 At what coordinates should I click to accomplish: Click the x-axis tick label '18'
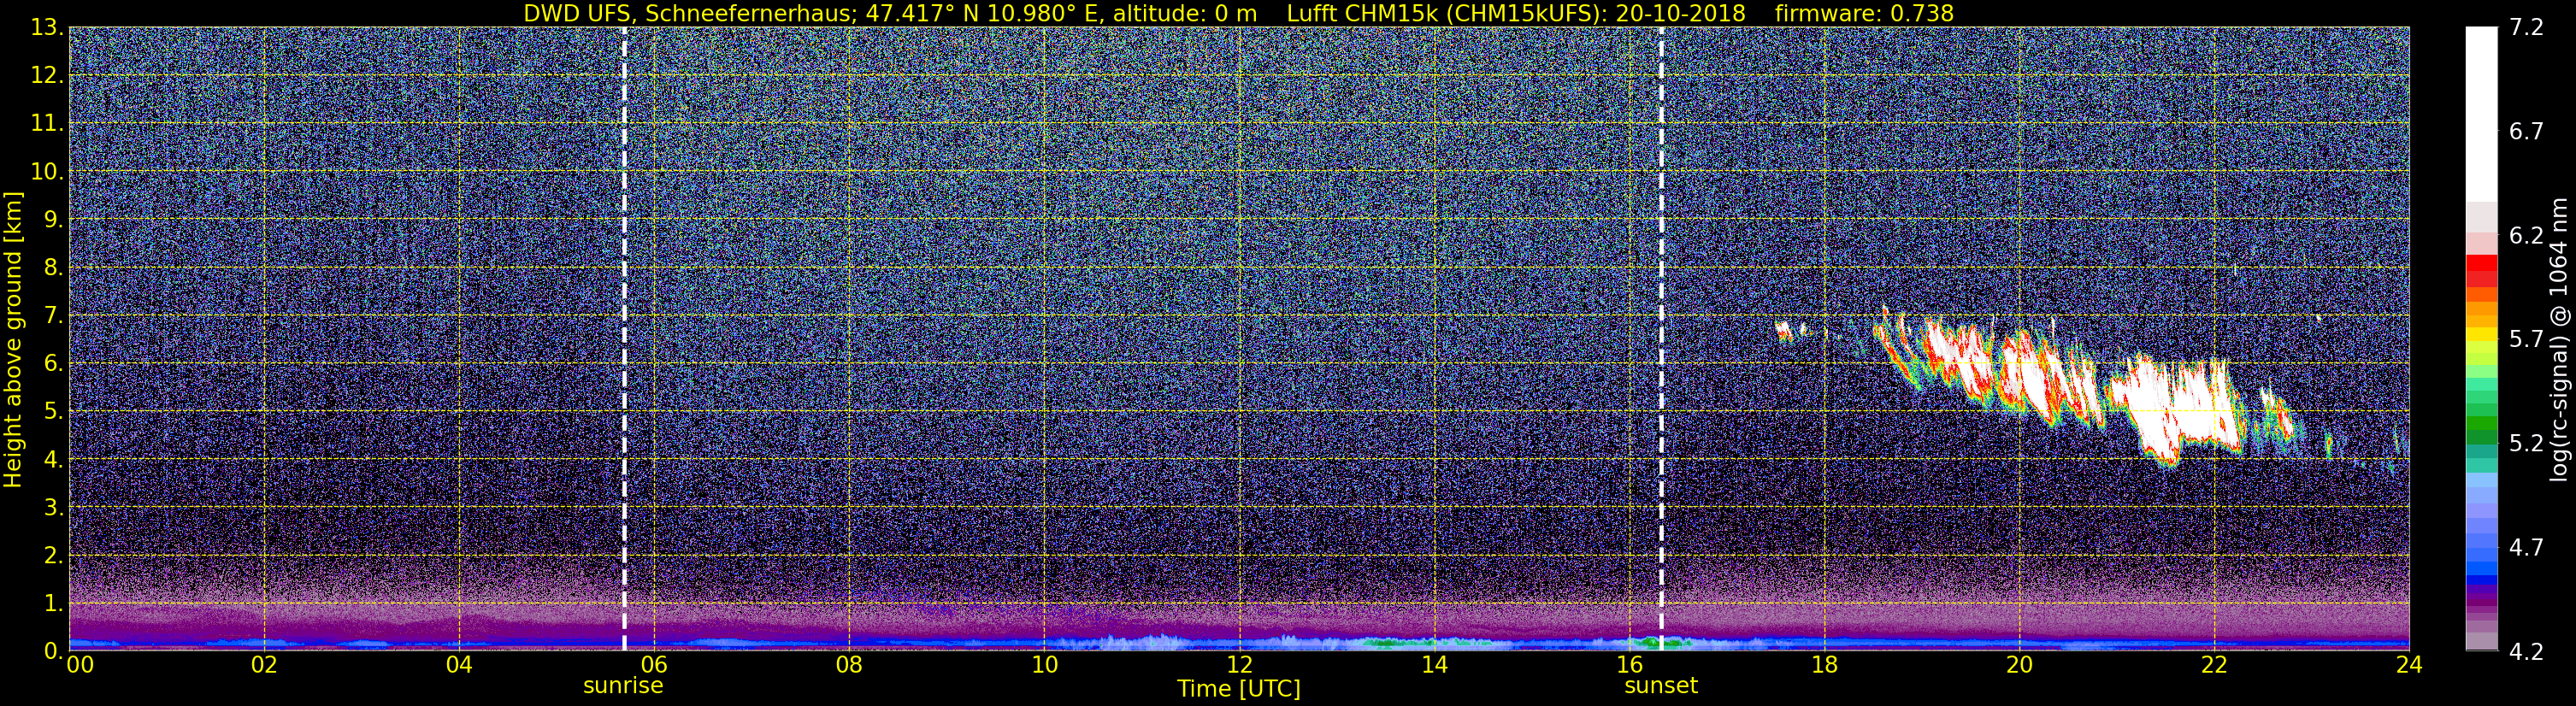pyautogui.click(x=1824, y=665)
